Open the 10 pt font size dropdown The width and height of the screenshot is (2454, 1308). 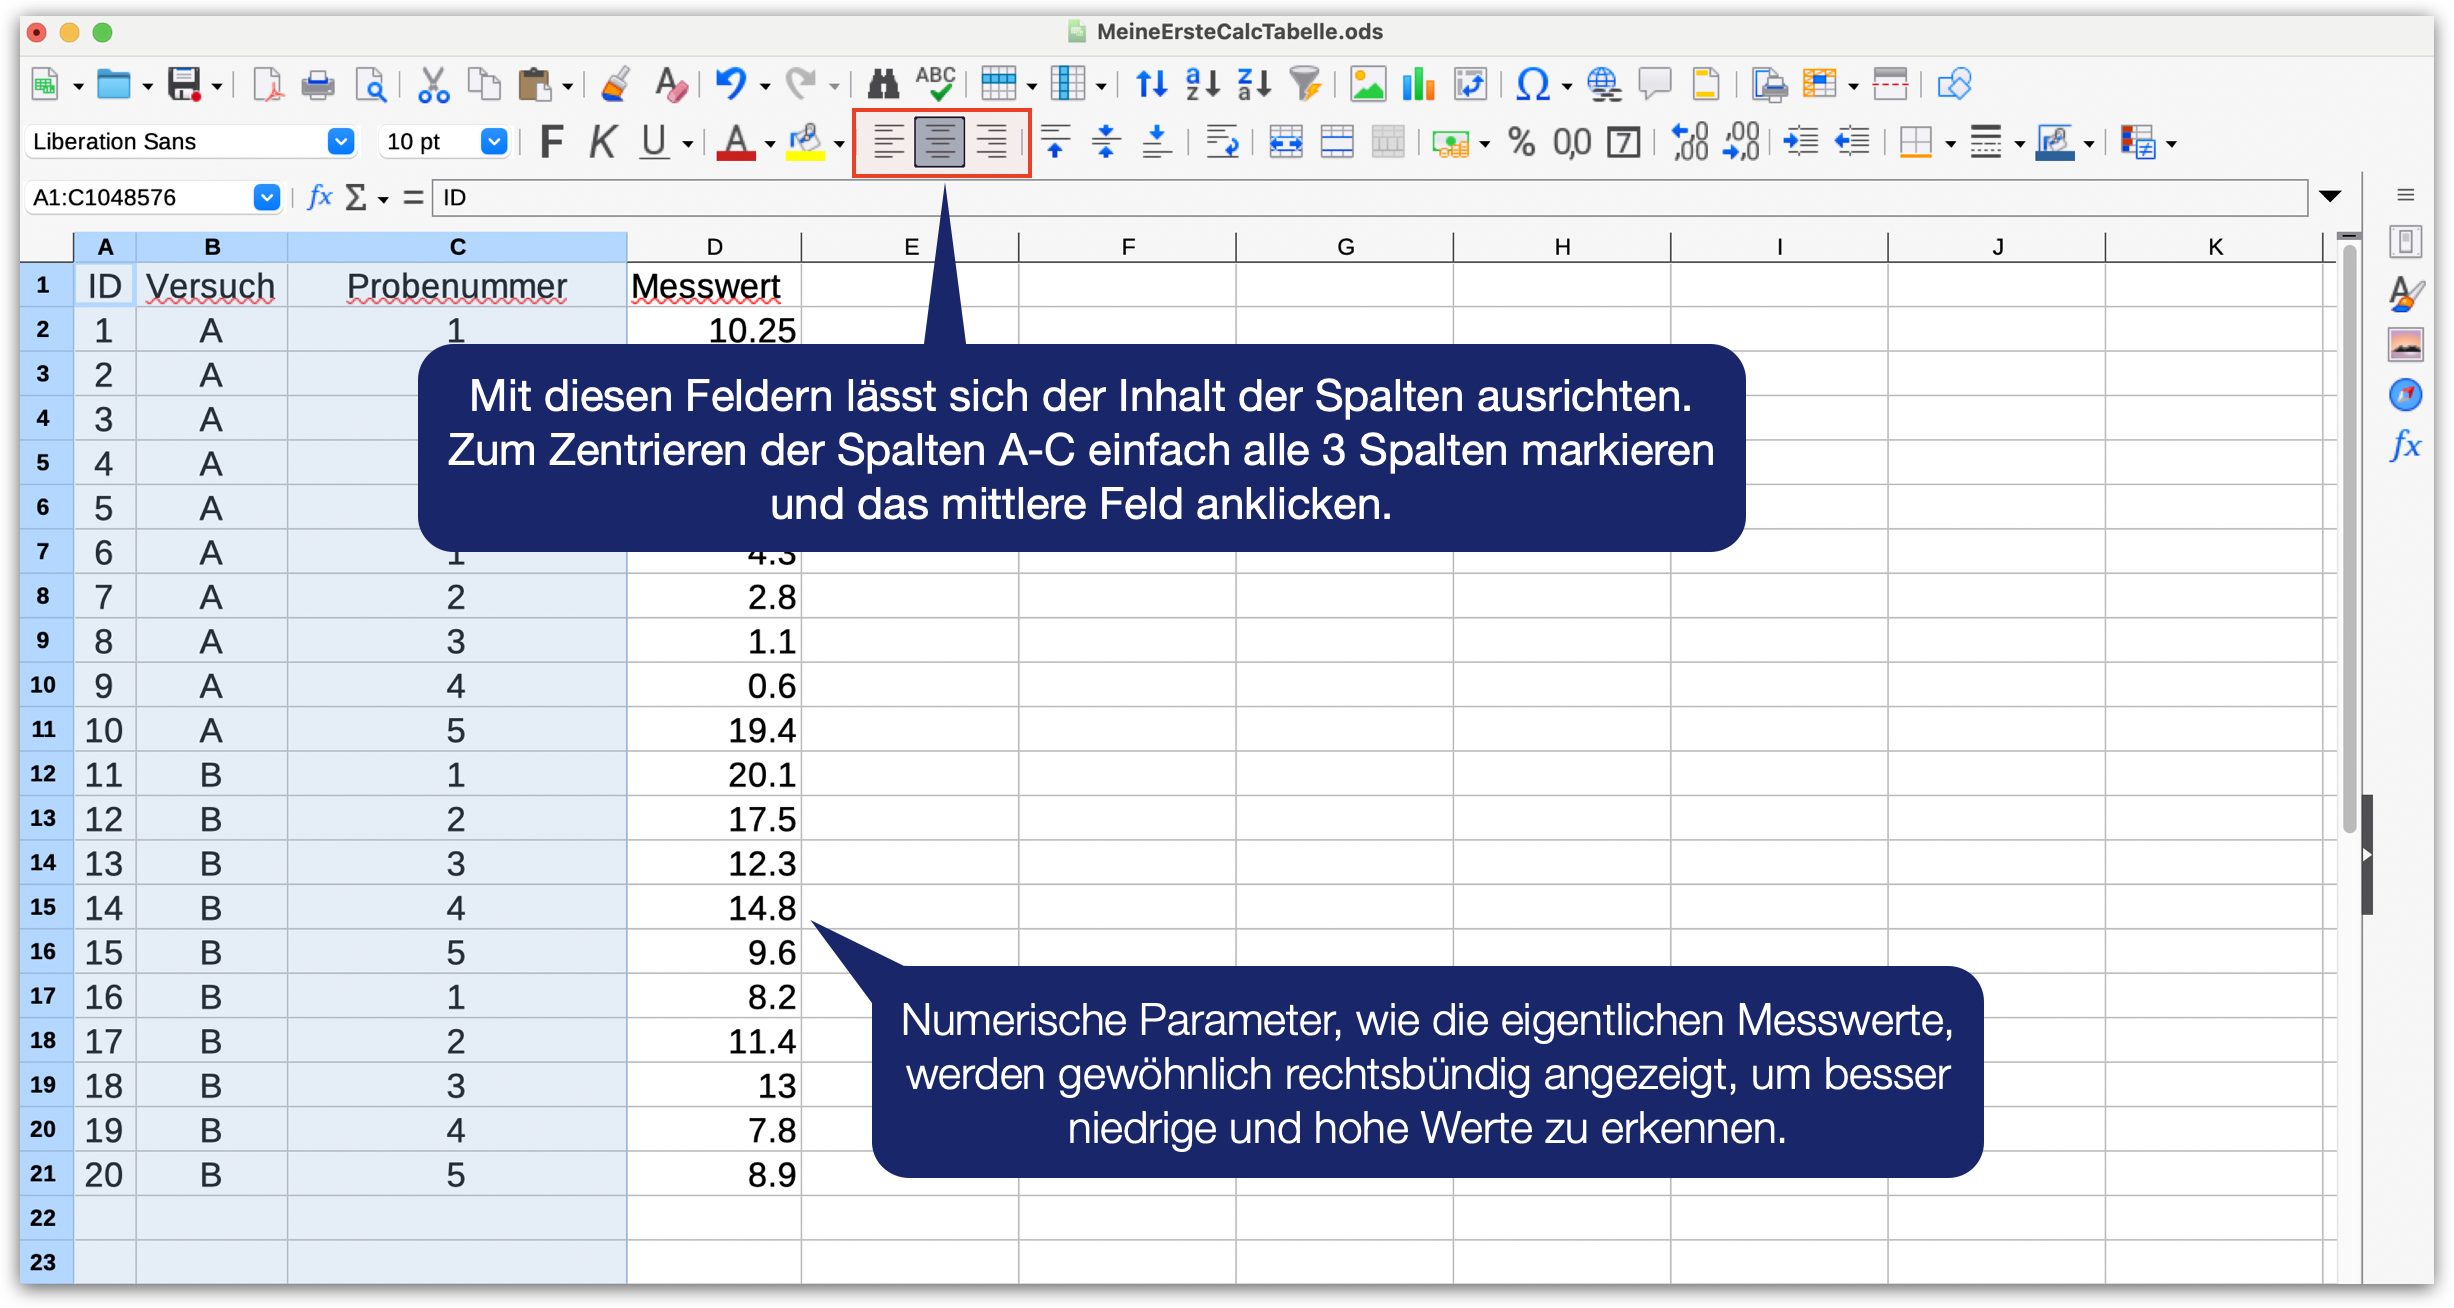(x=493, y=142)
